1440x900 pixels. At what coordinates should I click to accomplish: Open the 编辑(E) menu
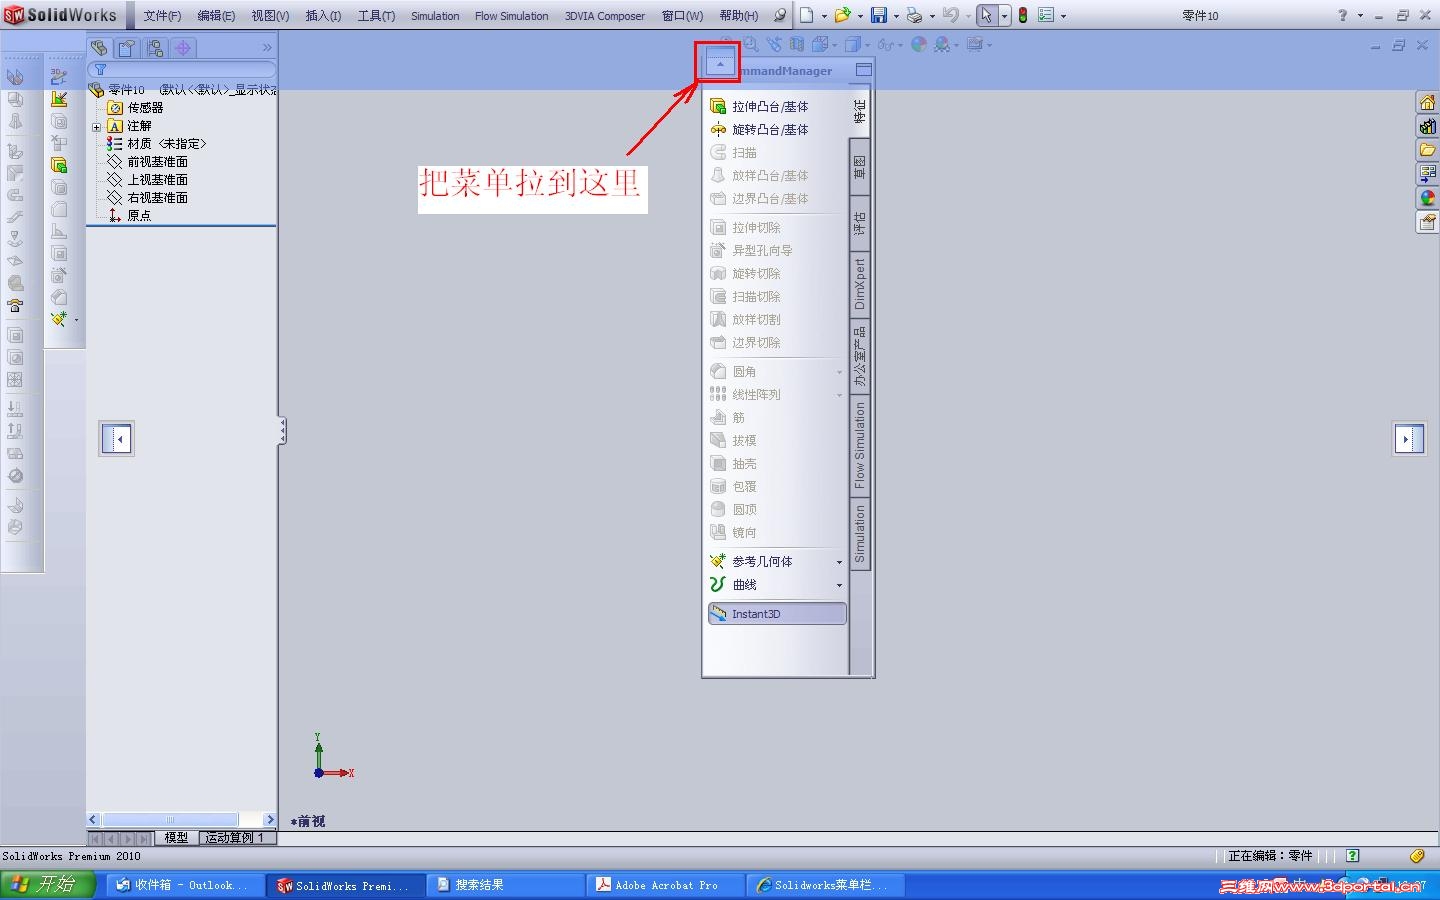(x=216, y=16)
